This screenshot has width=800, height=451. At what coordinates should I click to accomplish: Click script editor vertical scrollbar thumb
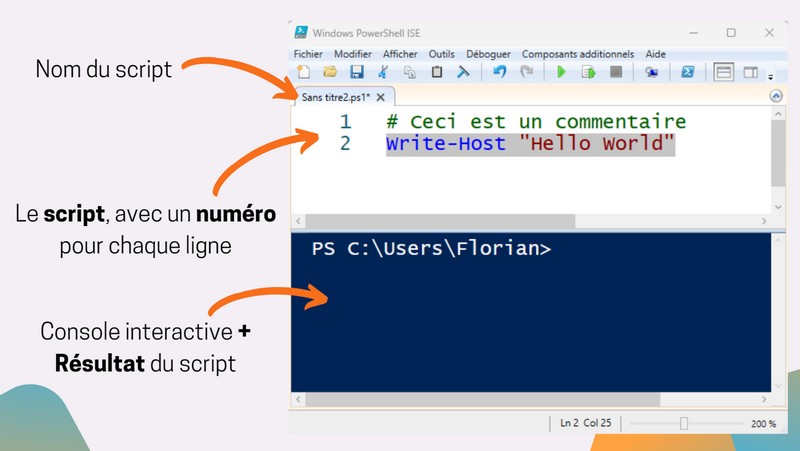coord(778,154)
